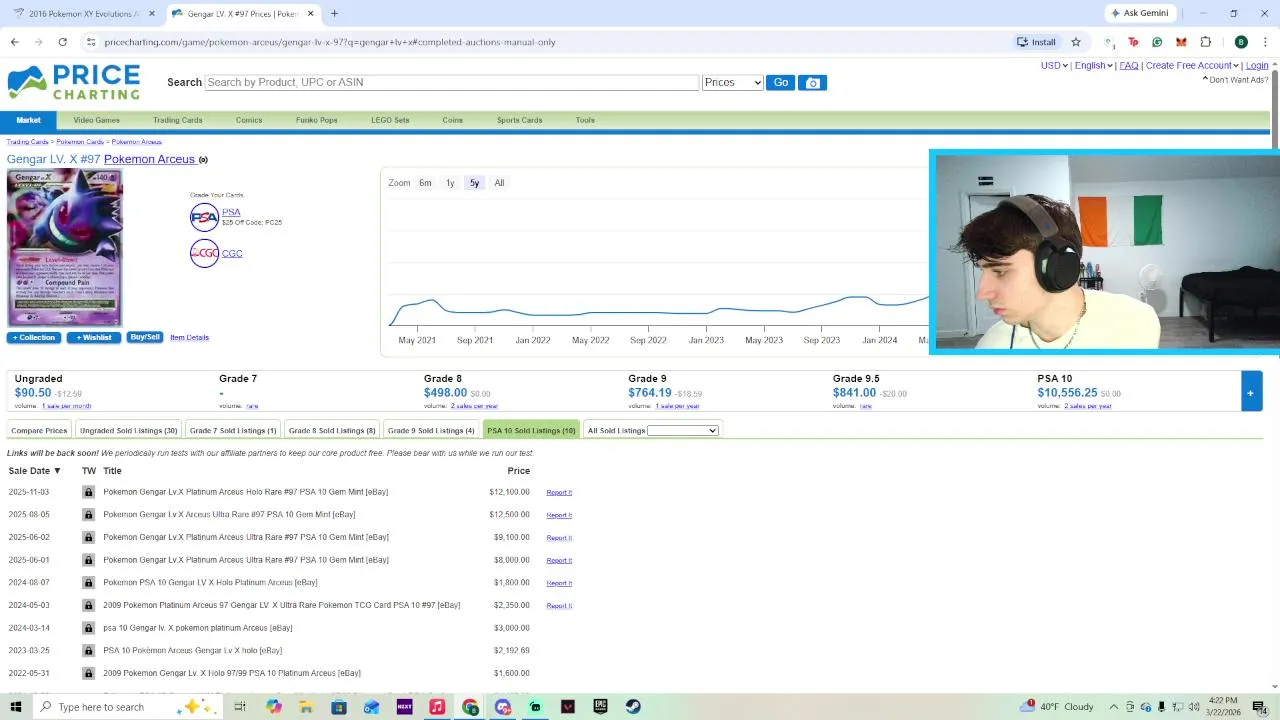1280x720 pixels.
Task: Open the Prices search type dropdown
Action: tap(732, 83)
